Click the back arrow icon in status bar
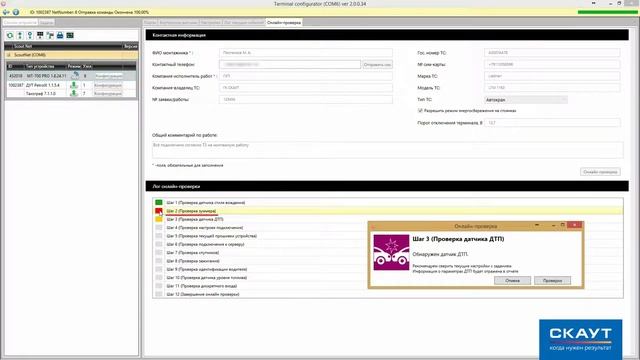This screenshot has height=360, width=640. 6,12
